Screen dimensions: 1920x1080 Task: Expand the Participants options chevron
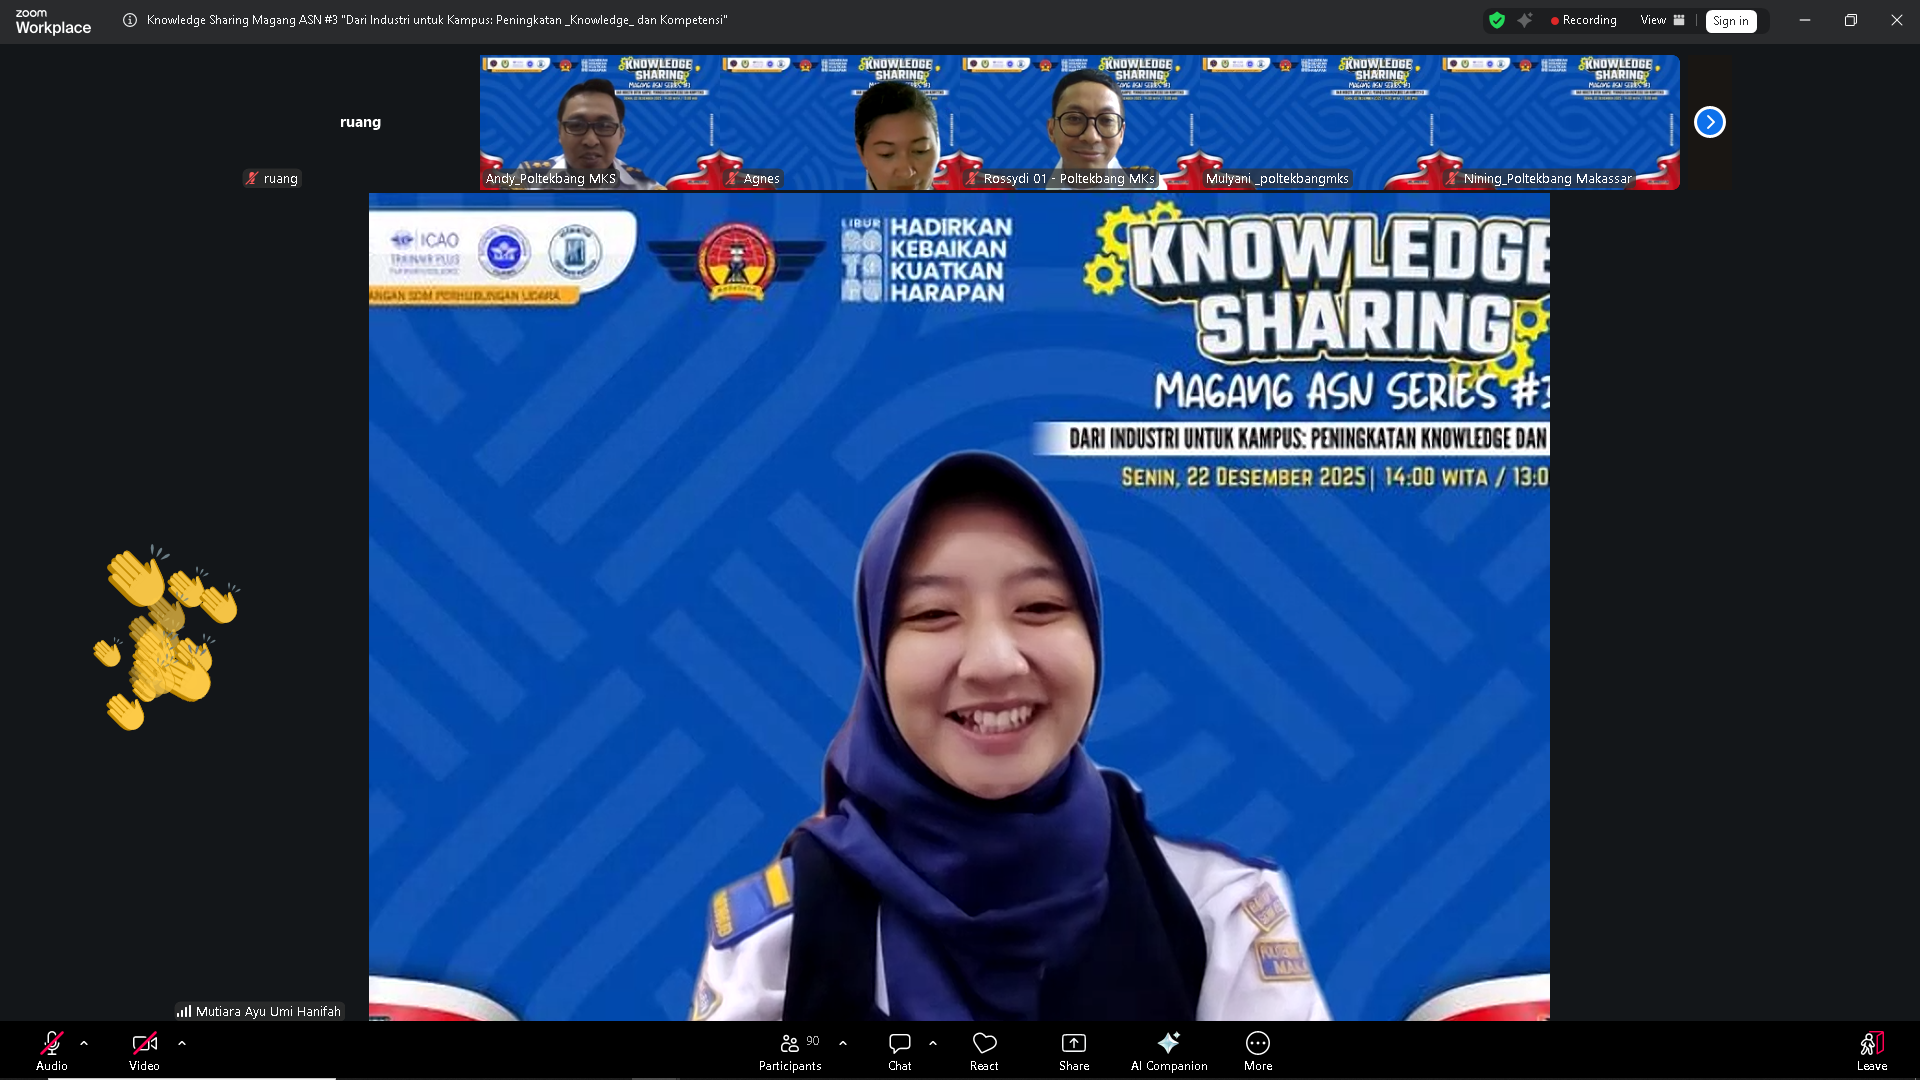point(842,1043)
